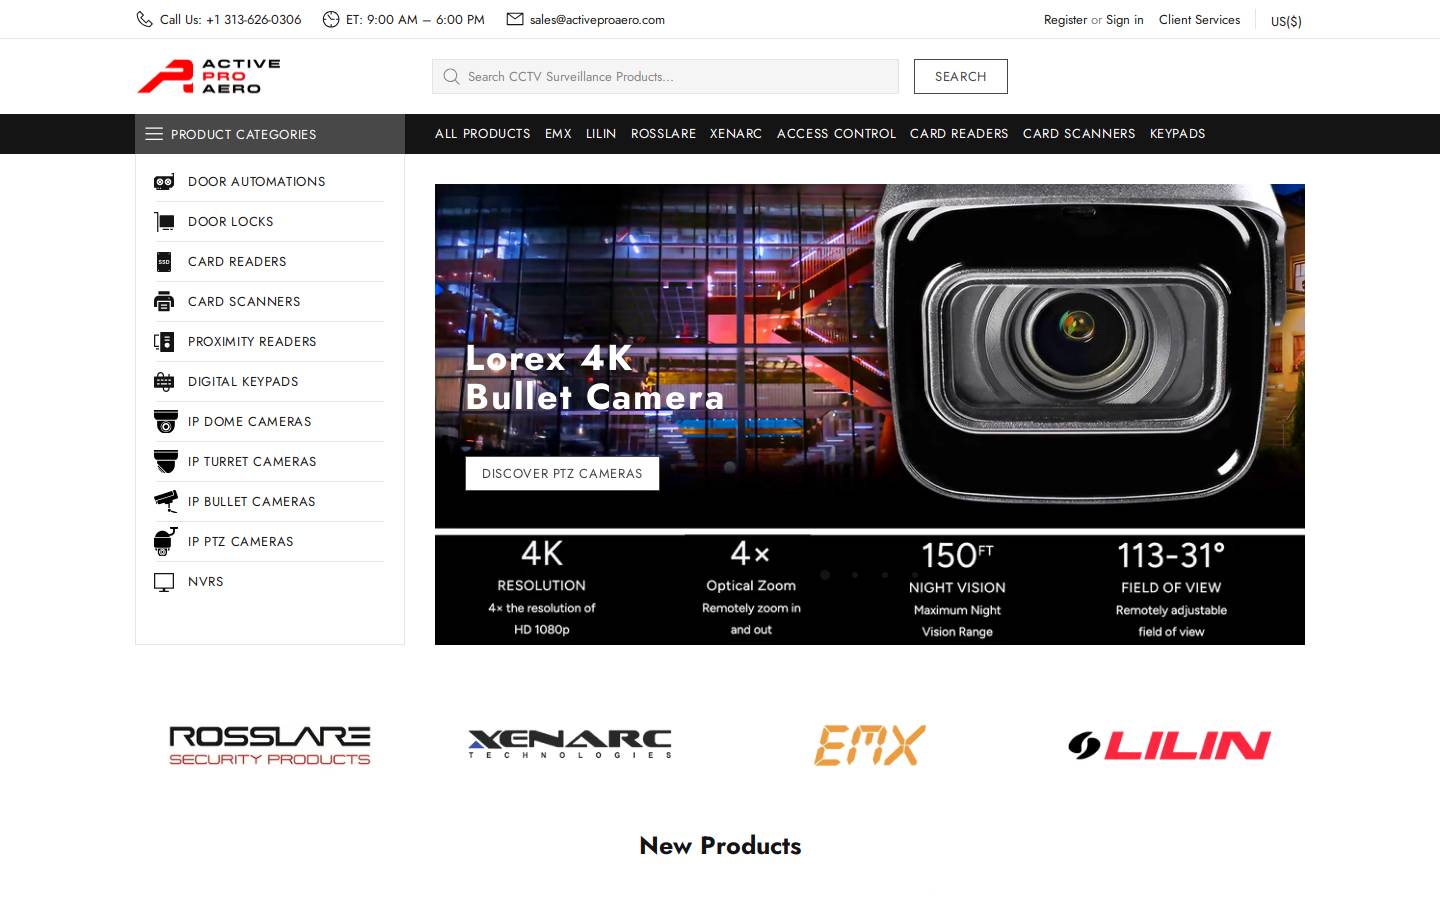Click the Lorex 4K Bullet Camera banner image
Screen dimensions: 1440x900
pyautogui.click(x=870, y=414)
